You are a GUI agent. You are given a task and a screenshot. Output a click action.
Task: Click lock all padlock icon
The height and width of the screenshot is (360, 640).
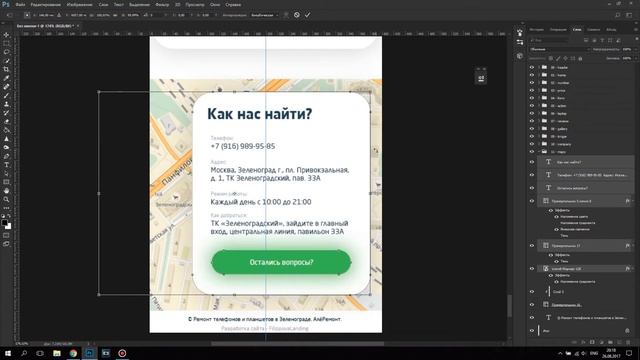(x=580, y=58)
